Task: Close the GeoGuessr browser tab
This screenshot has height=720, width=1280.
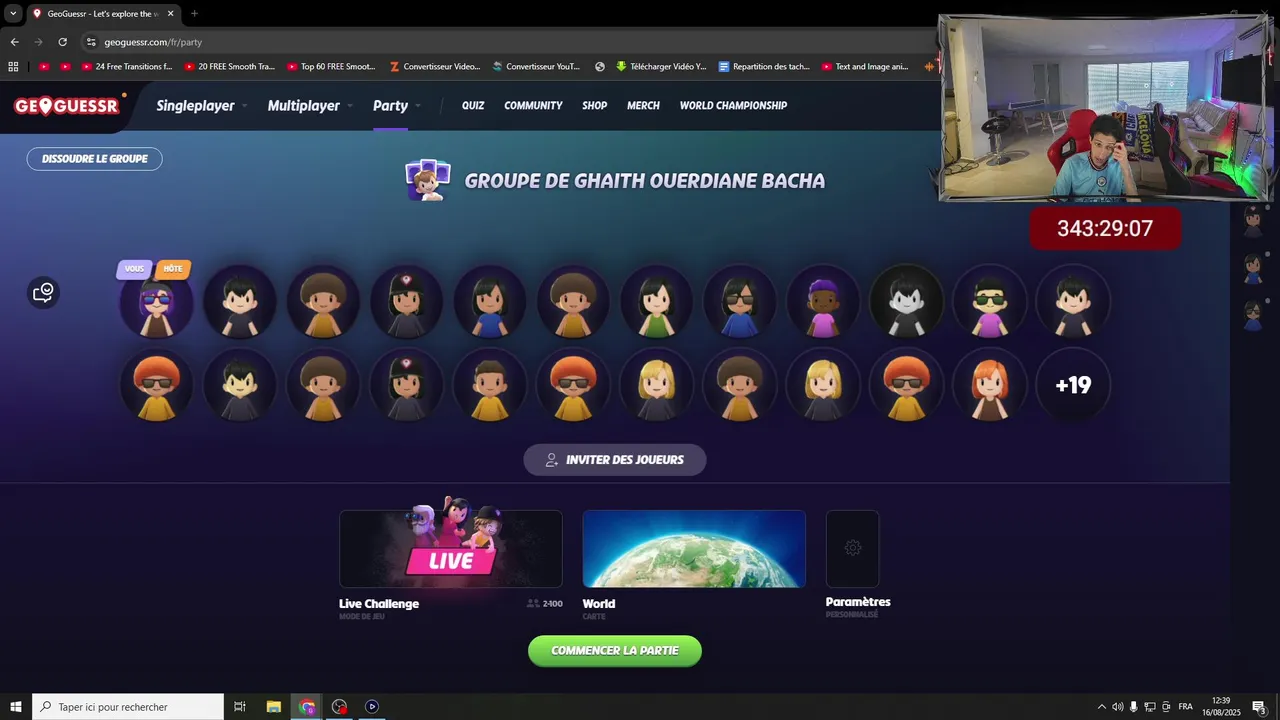Action: 171,14
